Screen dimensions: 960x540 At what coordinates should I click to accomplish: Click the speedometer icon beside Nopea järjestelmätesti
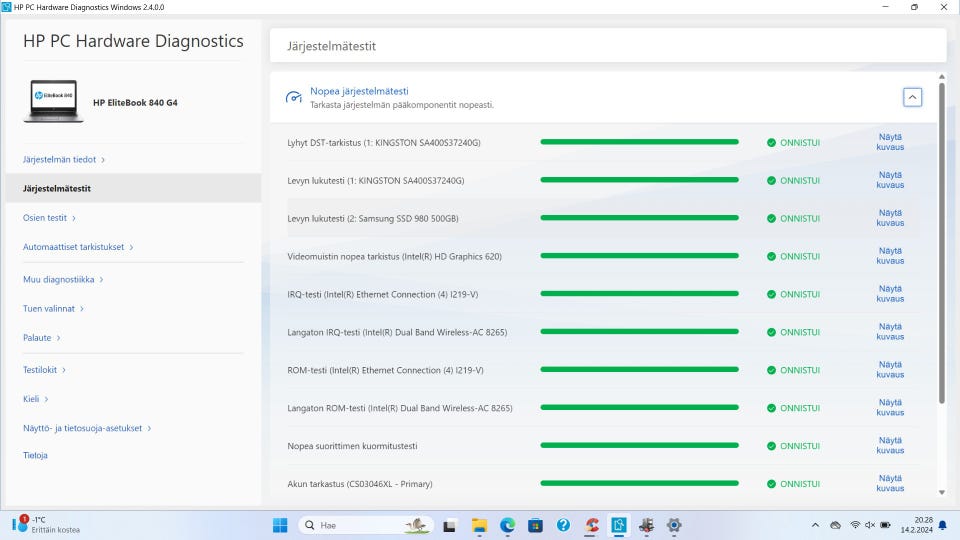[294, 97]
